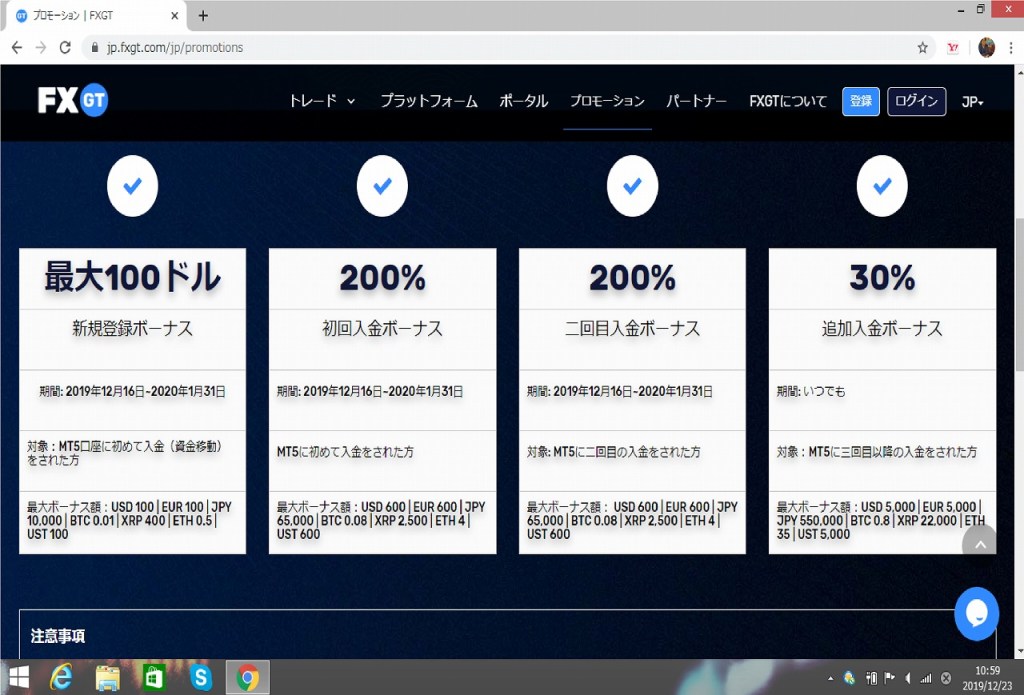Click the Chrome profile avatar icon
Image resolution: width=1024 pixels, height=695 pixels.
pyautogui.click(x=986, y=47)
